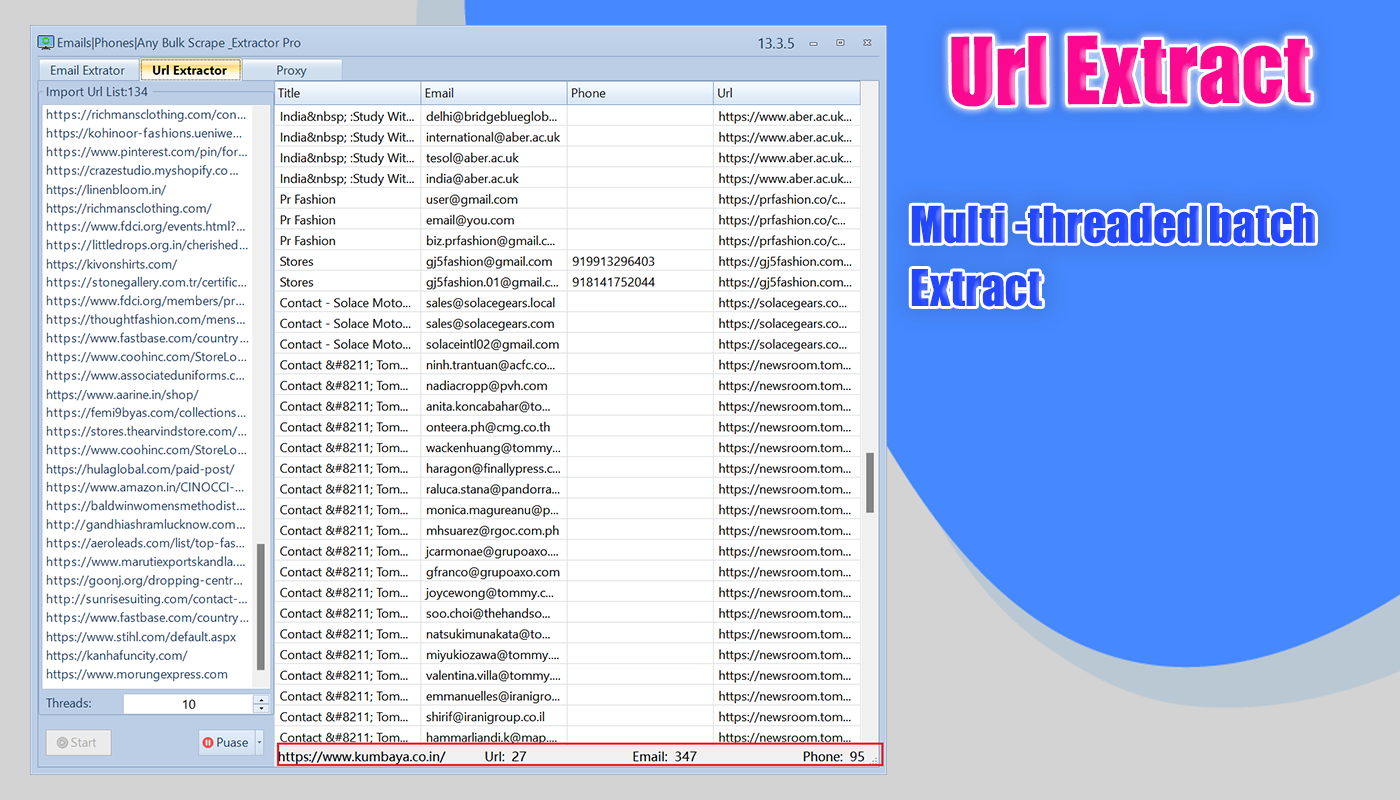Click the Email: 347 status counter
Screen dimensions: 1400x800
point(664,757)
